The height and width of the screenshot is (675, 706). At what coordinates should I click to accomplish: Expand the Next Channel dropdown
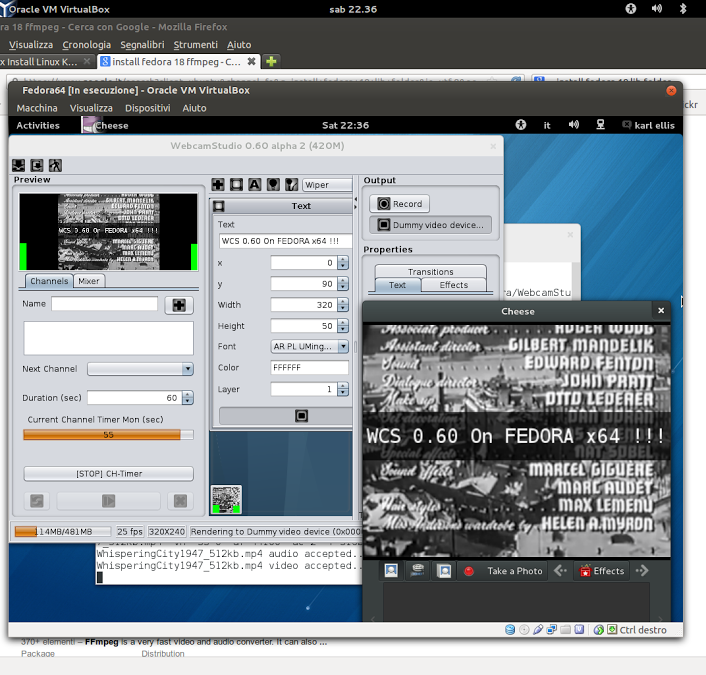(x=140, y=369)
